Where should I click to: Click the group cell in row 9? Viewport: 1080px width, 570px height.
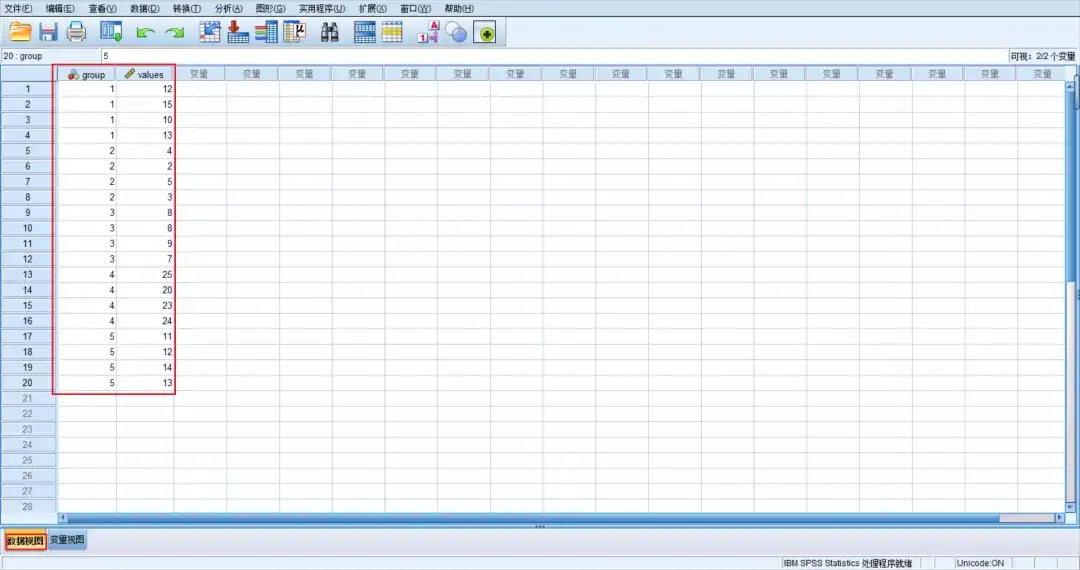pos(87,213)
